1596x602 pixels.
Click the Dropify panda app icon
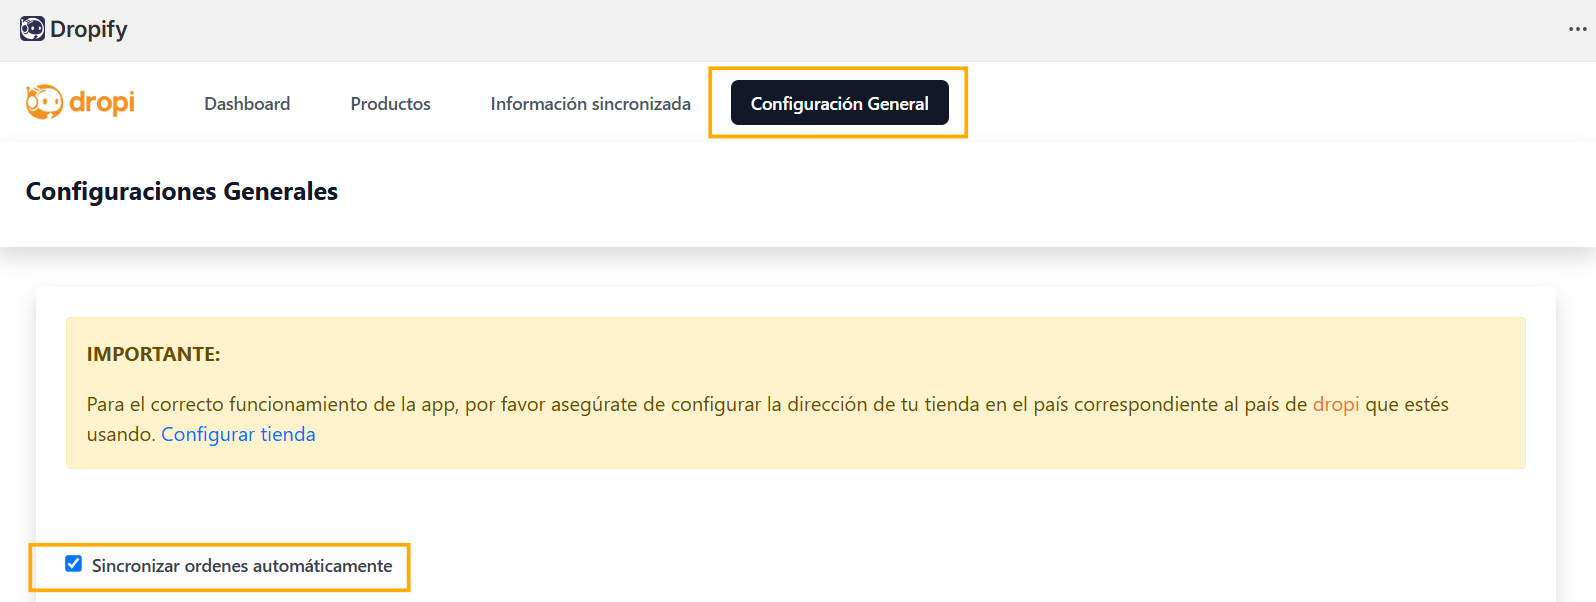point(32,29)
